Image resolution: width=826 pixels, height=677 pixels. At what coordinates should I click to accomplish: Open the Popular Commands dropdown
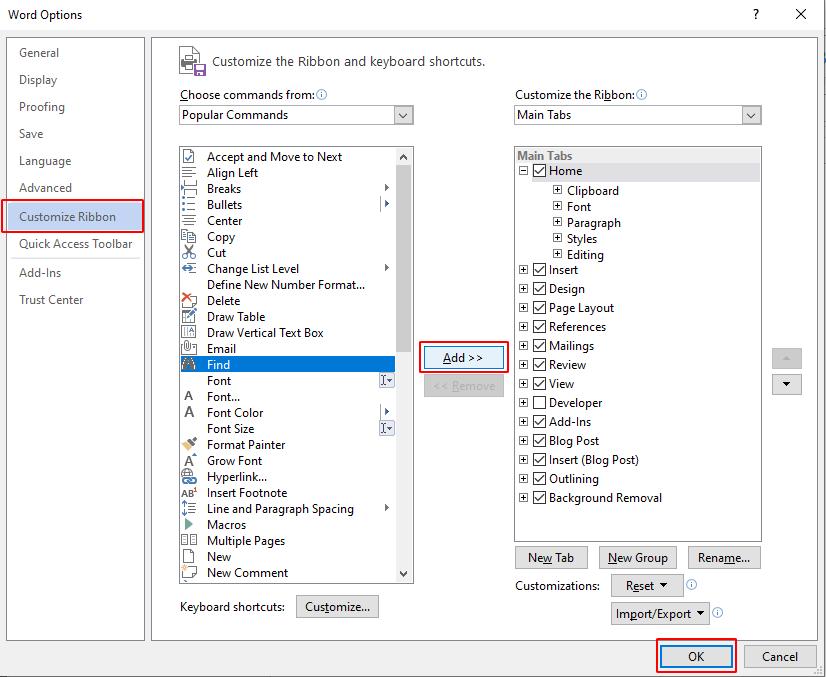(x=404, y=115)
